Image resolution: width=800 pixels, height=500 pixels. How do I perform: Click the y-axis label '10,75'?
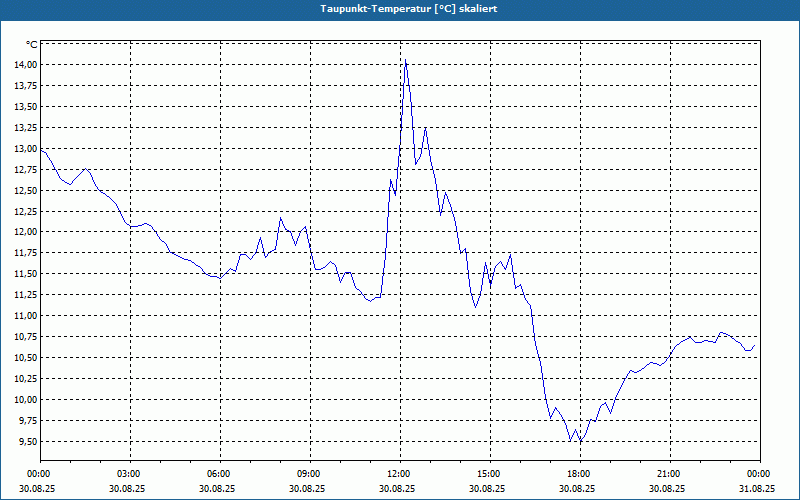tap(28, 337)
